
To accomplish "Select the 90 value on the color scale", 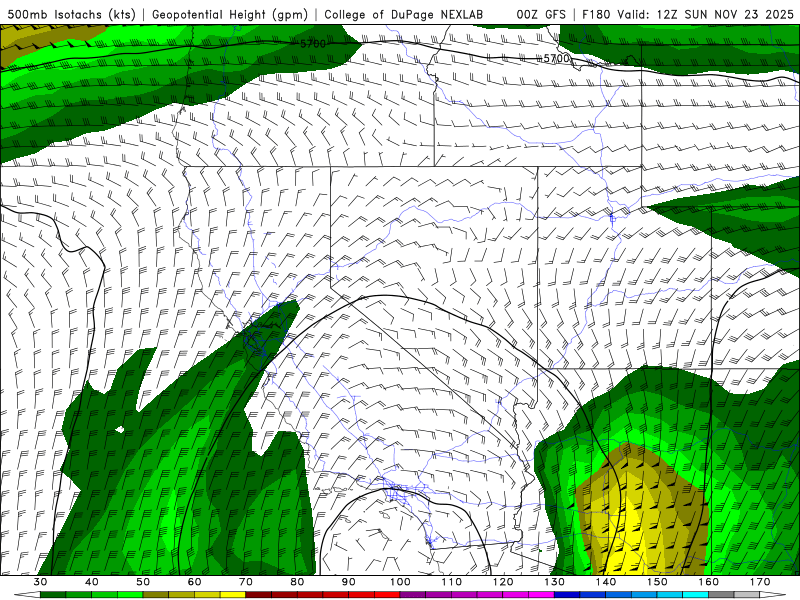I will pyautogui.click(x=348, y=582).
